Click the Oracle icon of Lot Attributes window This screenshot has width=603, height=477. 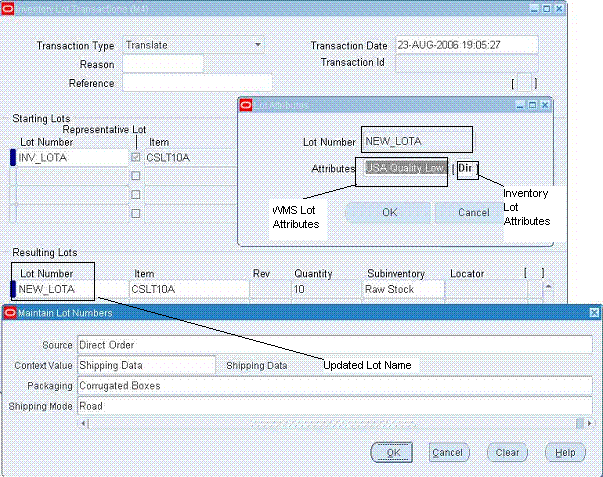246,105
